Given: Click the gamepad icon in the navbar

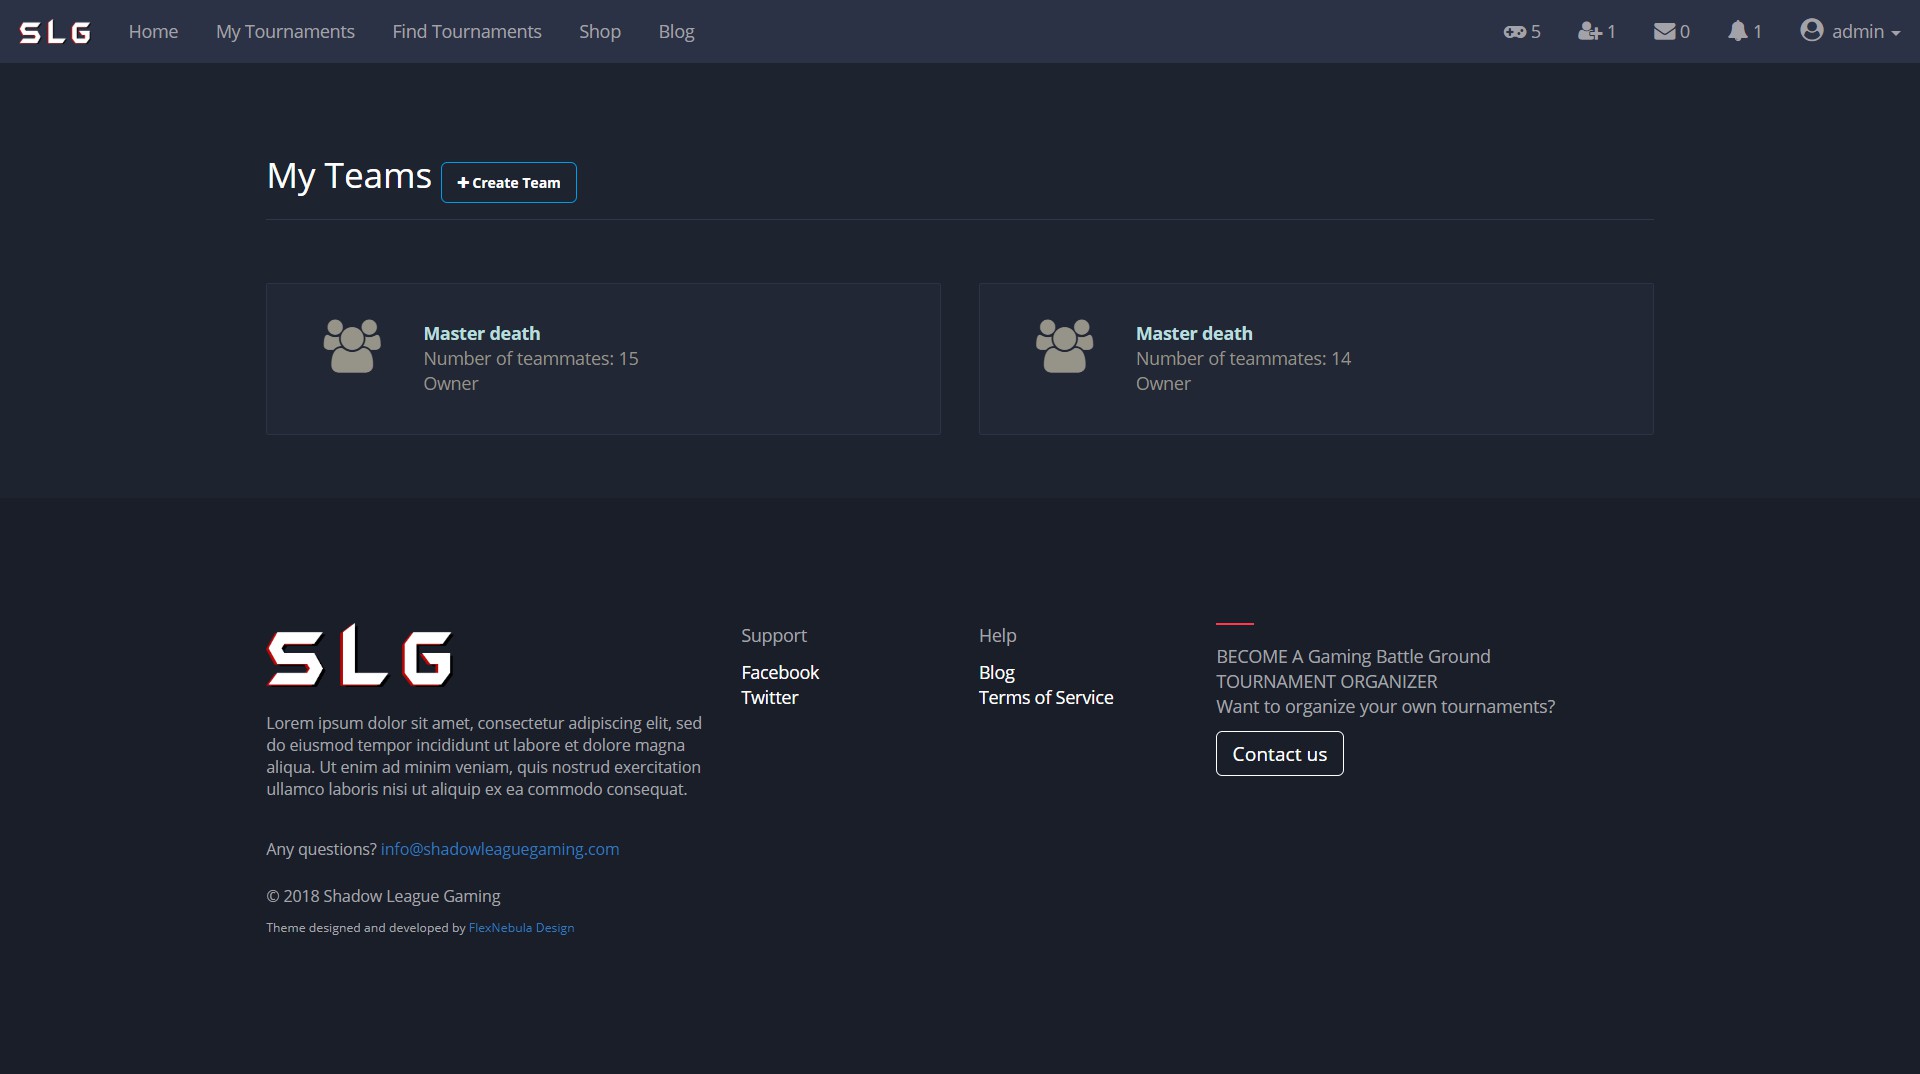Looking at the screenshot, I should click(1514, 32).
